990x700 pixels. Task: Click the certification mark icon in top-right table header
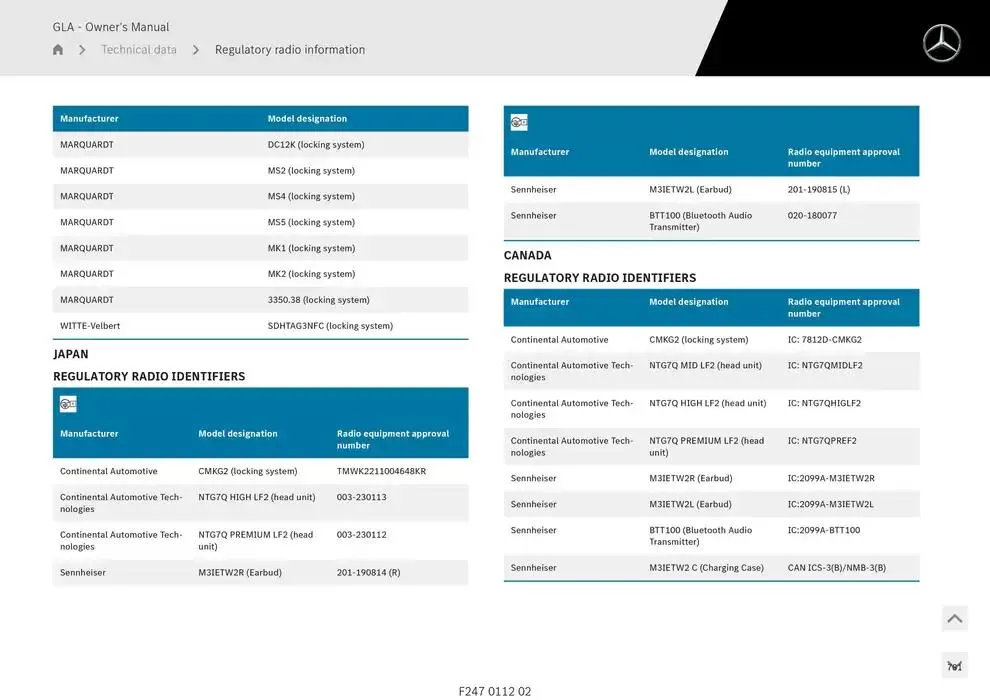(x=519, y=123)
